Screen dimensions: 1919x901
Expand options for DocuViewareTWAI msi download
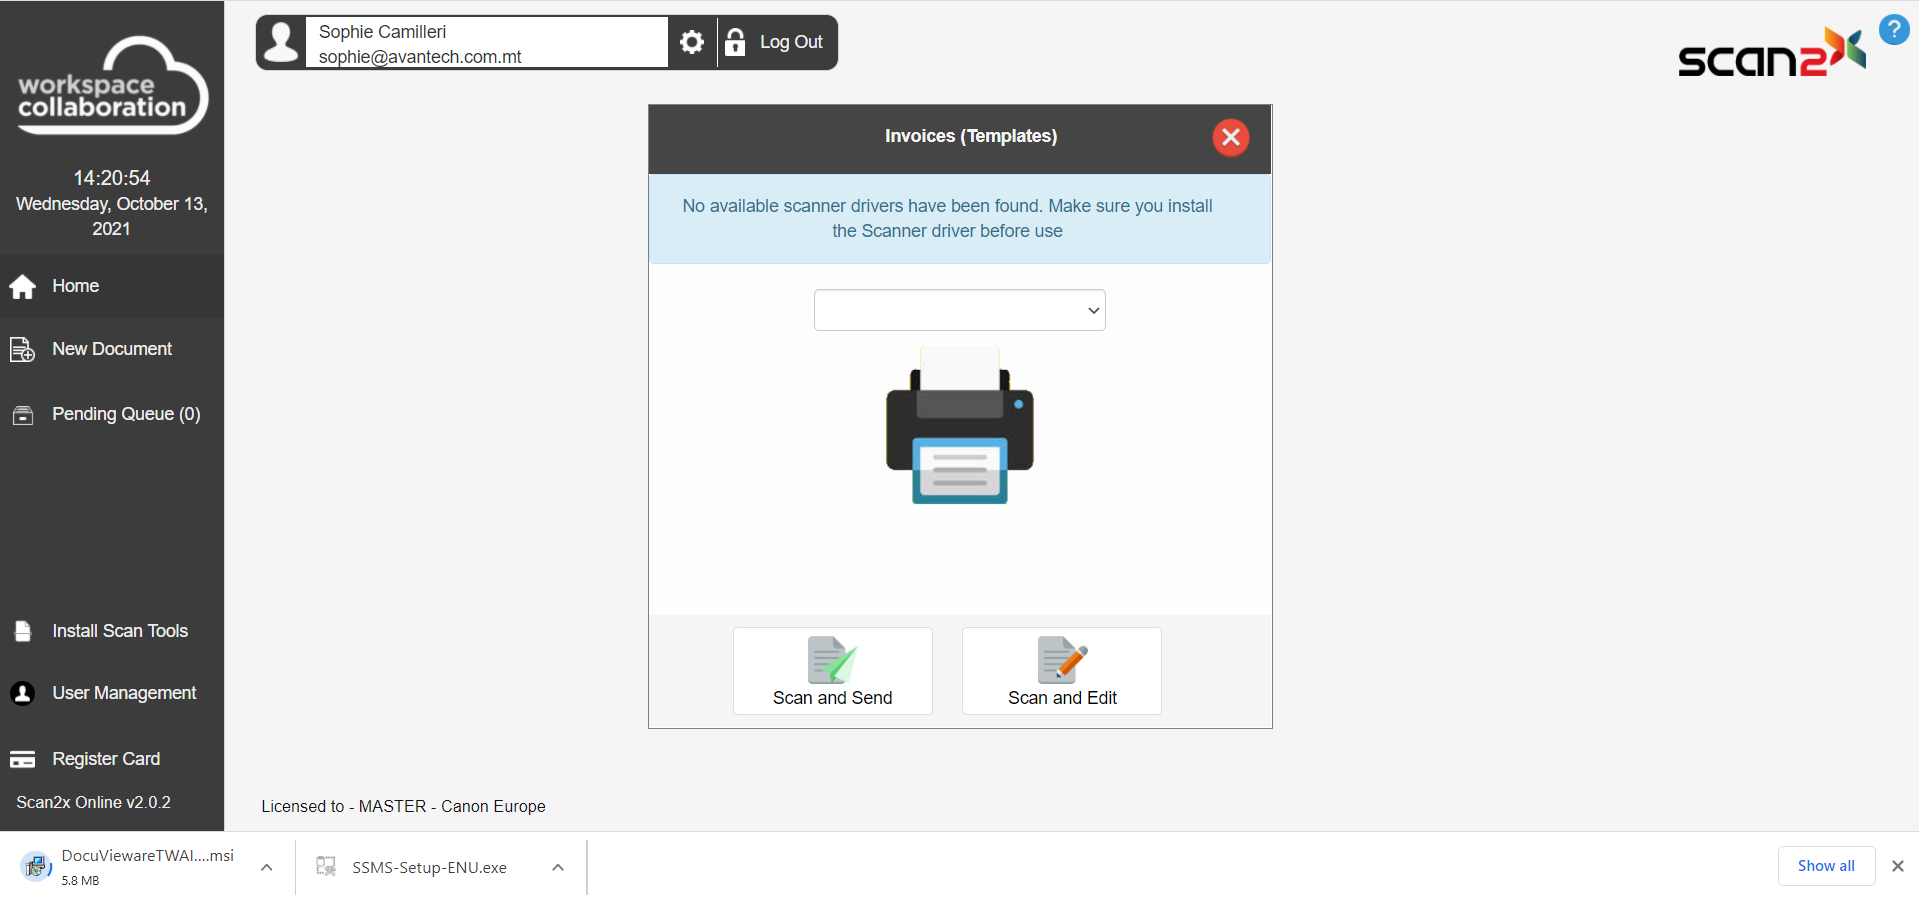pyautogui.click(x=267, y=867)
